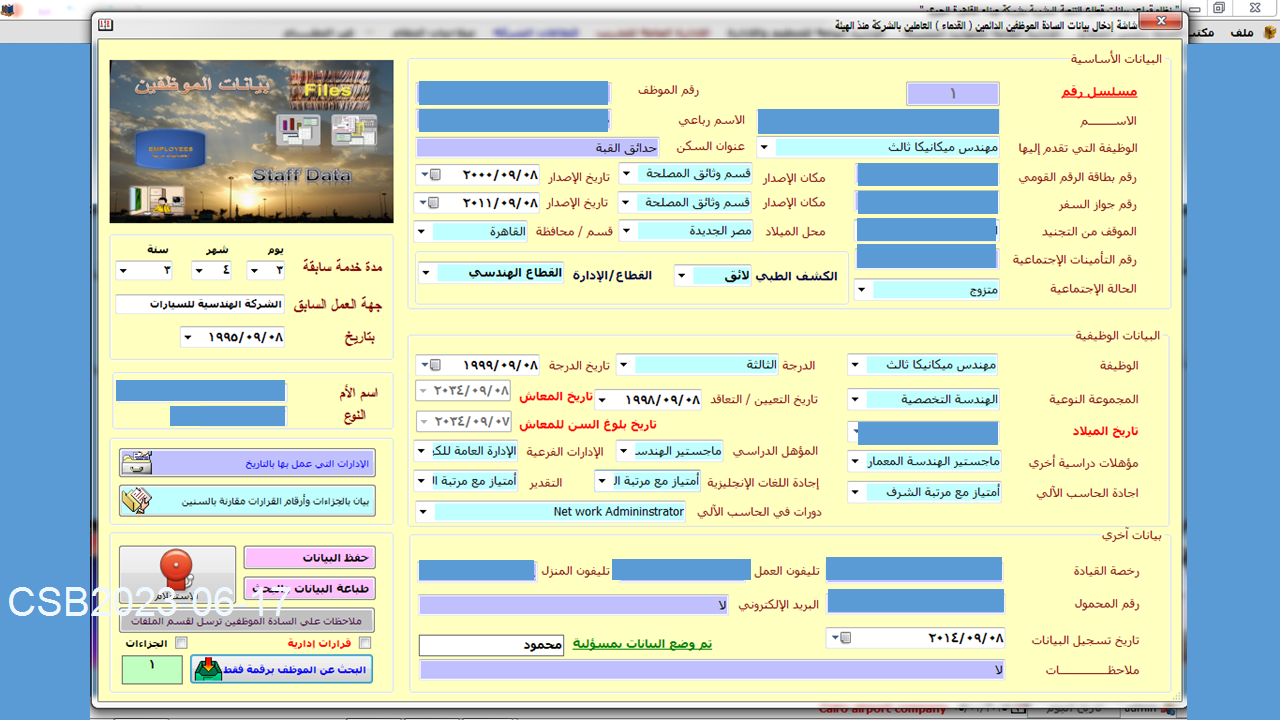Click the جهة العمل السابق text field
This screenshot has height=720, width=1280.
coord(199,304)
